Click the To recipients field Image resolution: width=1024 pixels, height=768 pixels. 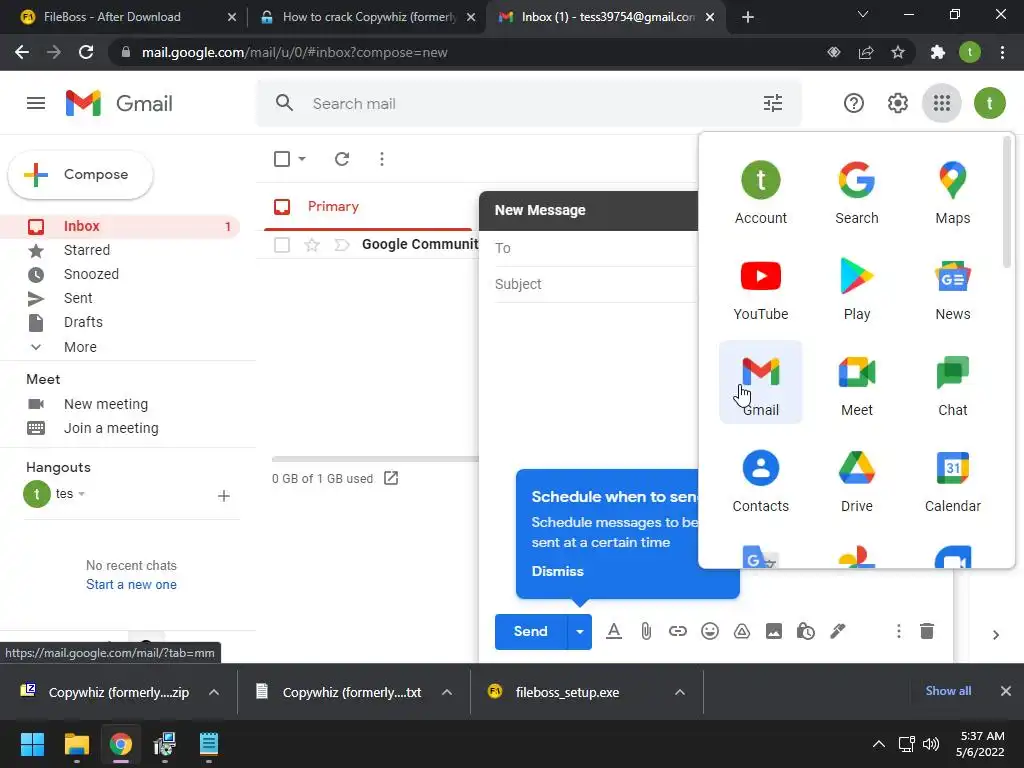(x=596, y=248)
